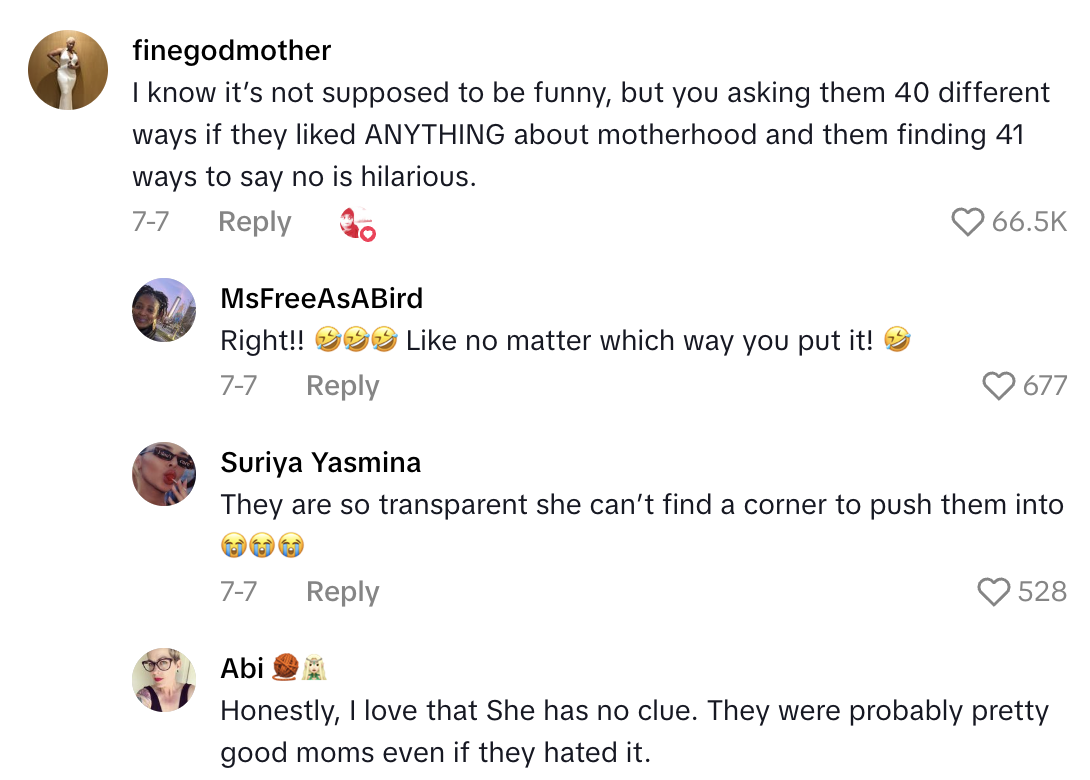Reply to Suriya Yasmina's comment
1090x780 pixels.
342,592
